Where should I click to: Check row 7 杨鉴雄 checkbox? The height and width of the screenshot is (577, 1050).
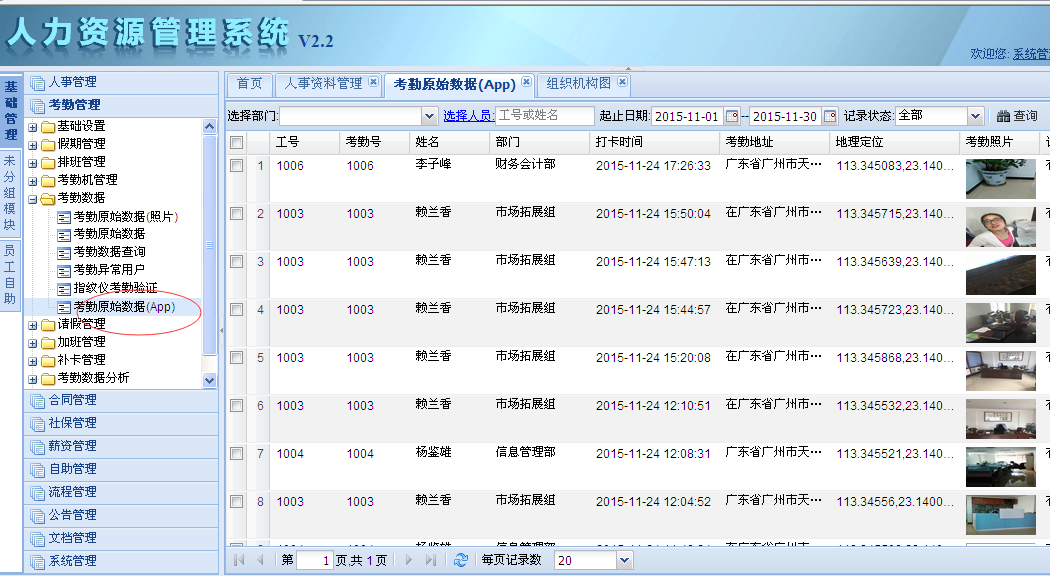pos(236,454)
